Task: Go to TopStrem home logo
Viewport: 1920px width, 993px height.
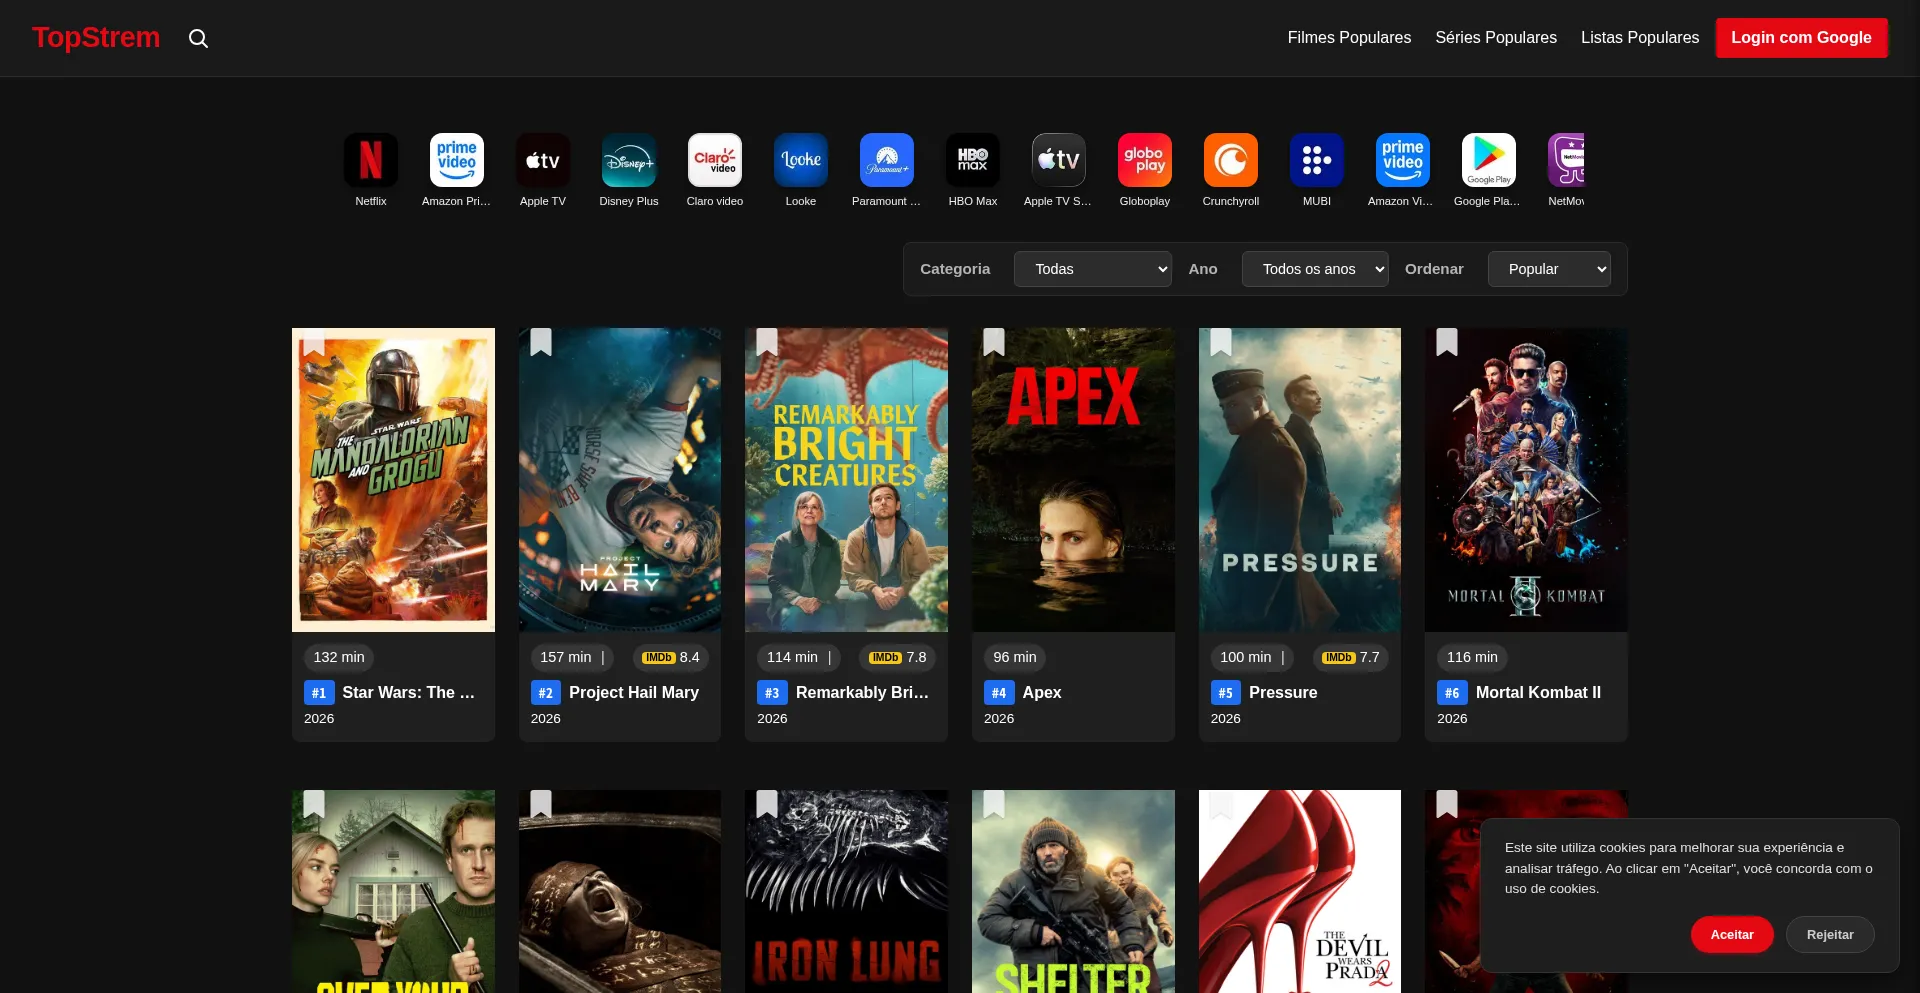Action: pyautogui.click(x=96, y=38)
